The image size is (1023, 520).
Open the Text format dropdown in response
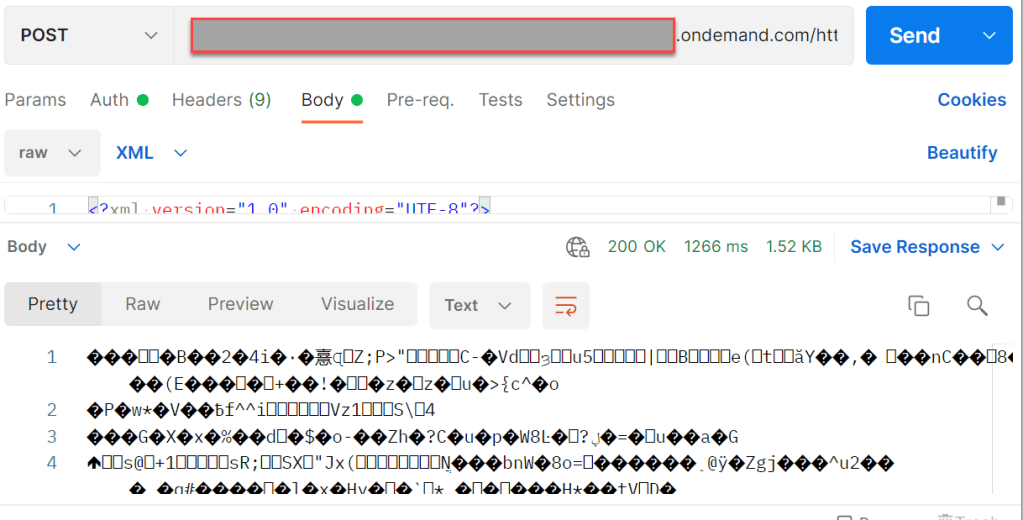pos(479,306)
